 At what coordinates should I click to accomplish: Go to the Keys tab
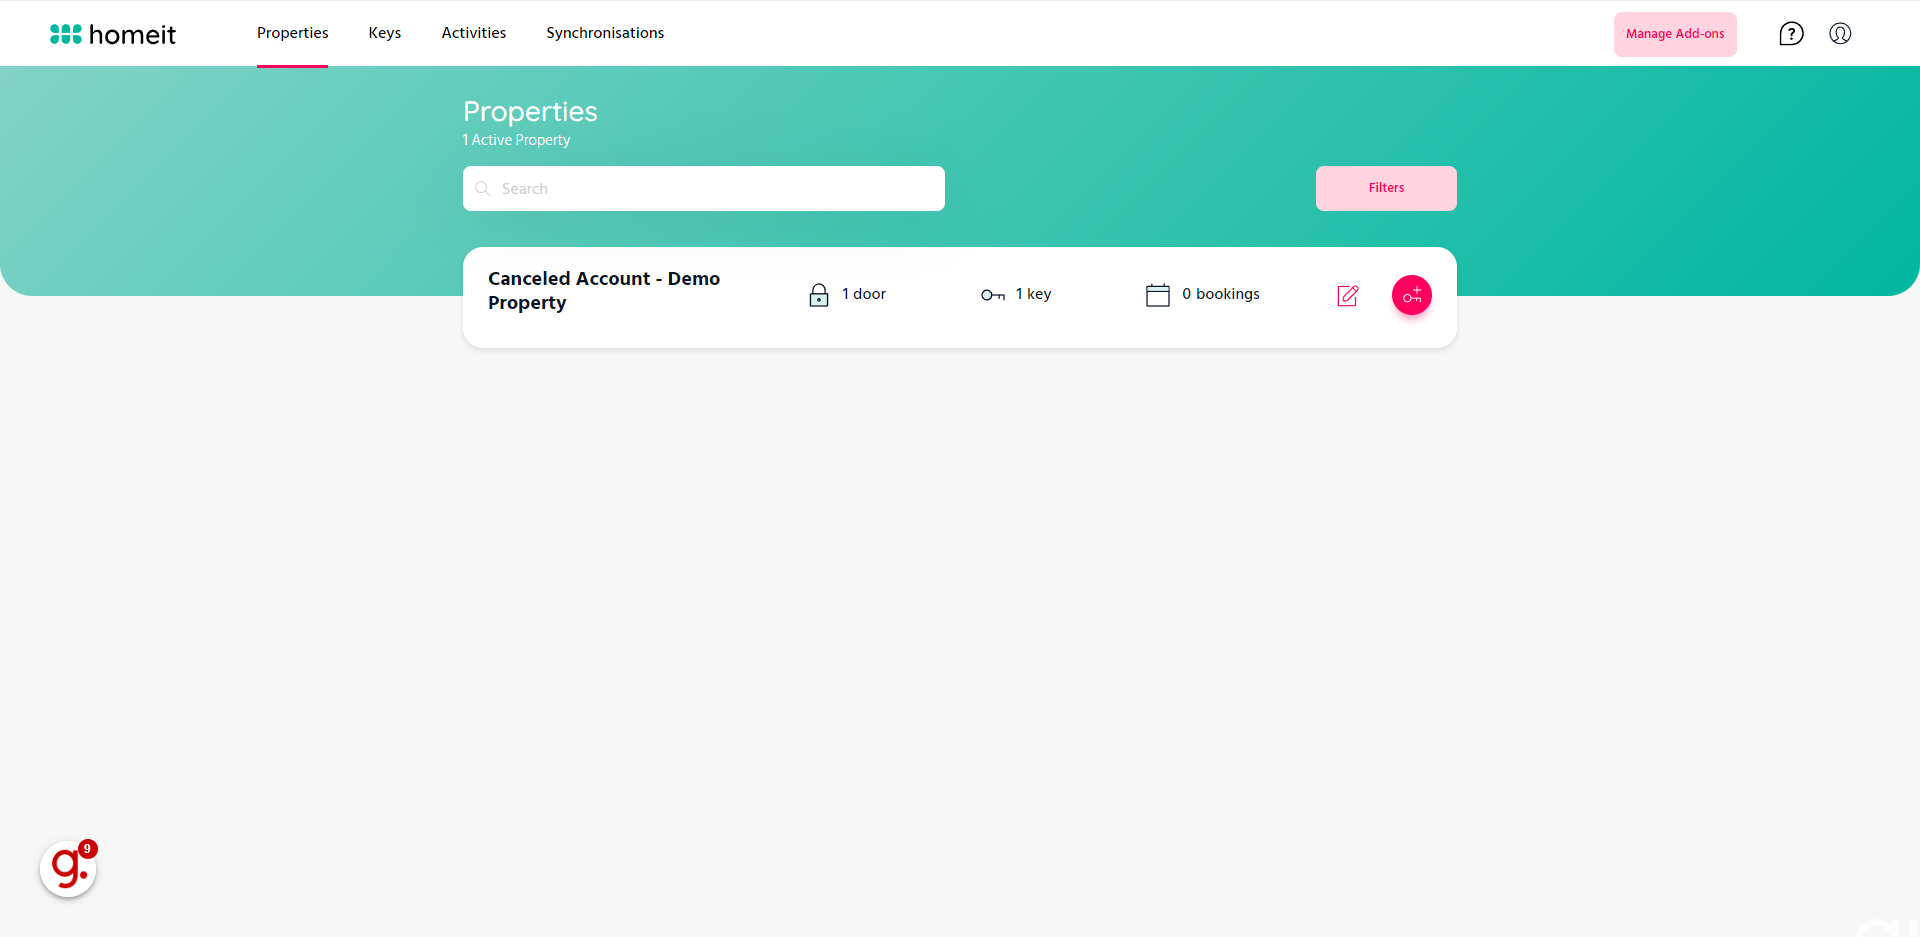coord(384,33)
